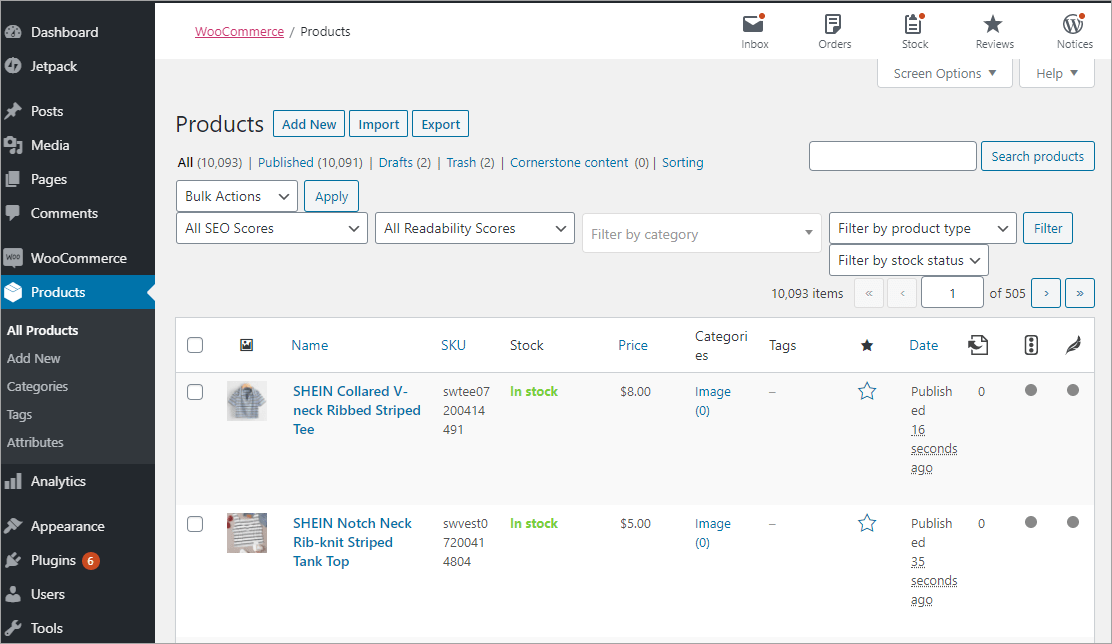Click the Import button
This screenshot has width=1112, height=644.
tap(379, 124)
